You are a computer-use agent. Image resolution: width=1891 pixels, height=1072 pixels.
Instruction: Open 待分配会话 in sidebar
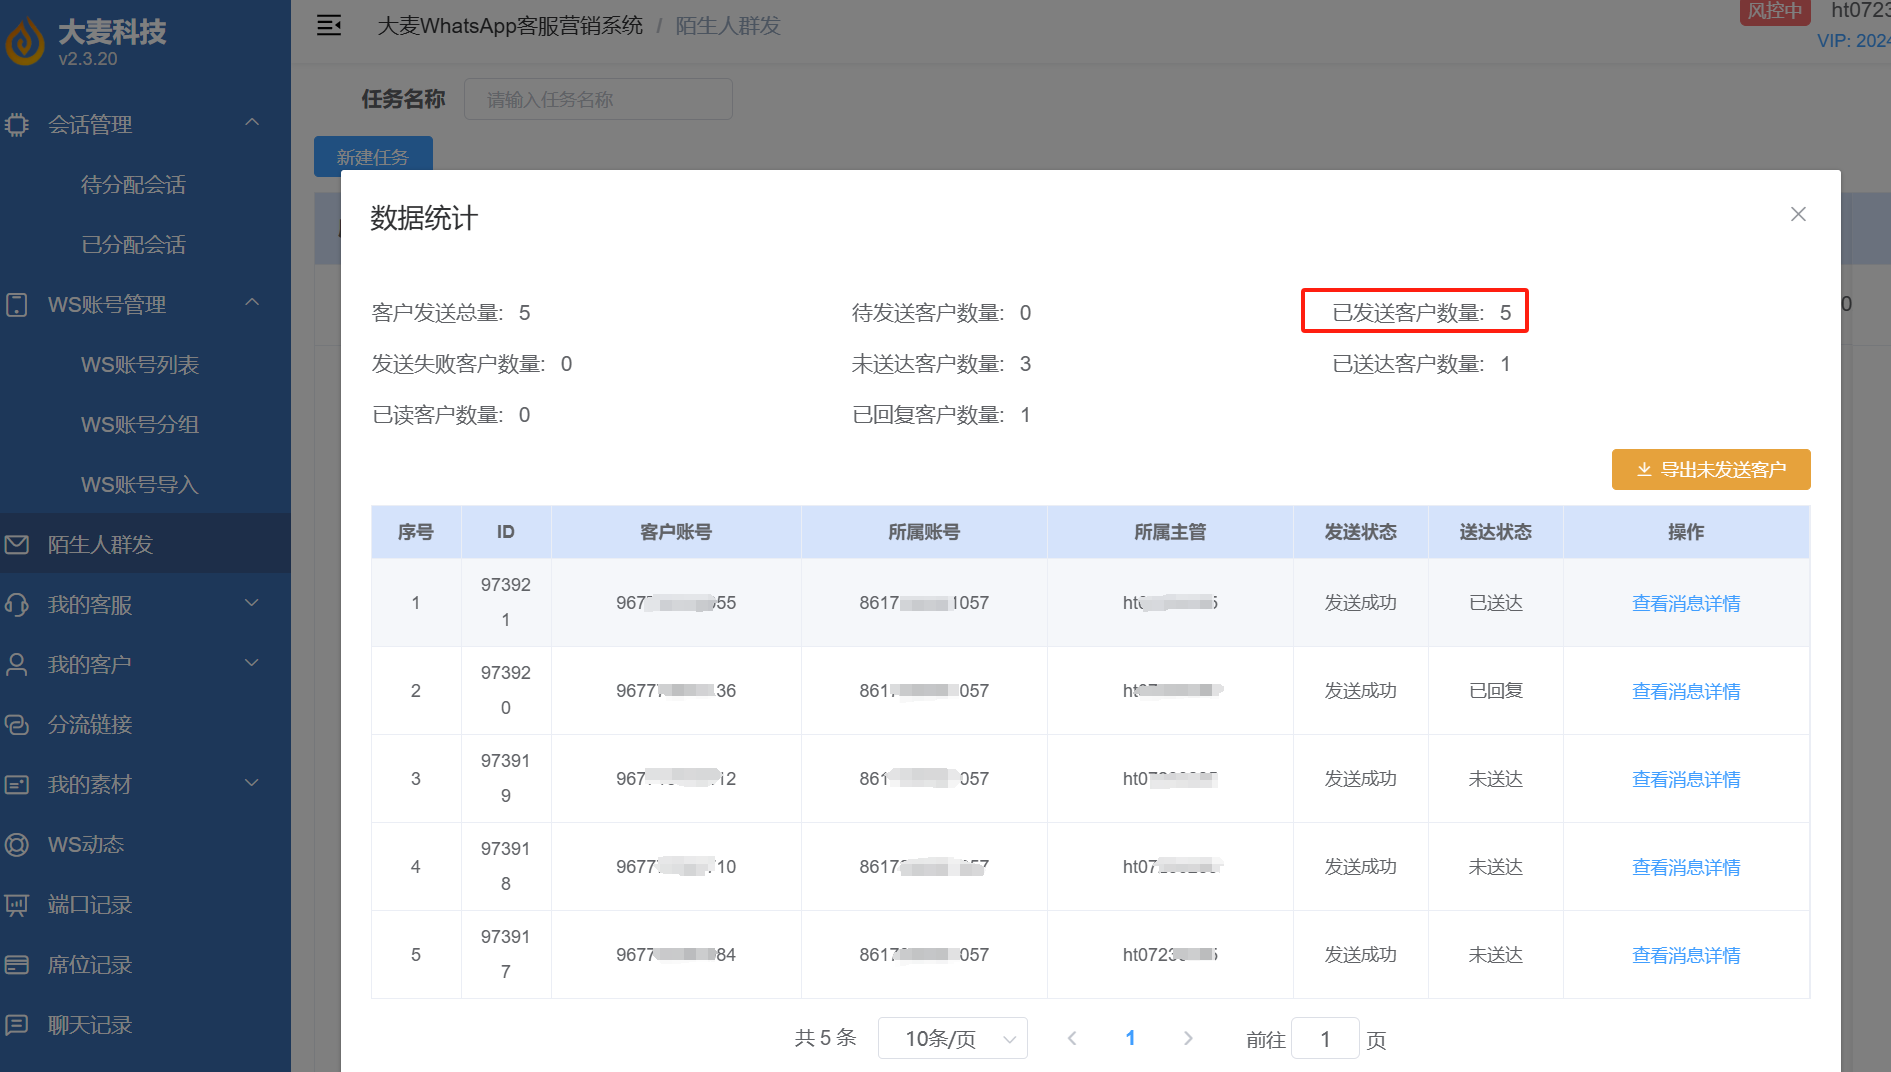(x=133, y=185)
